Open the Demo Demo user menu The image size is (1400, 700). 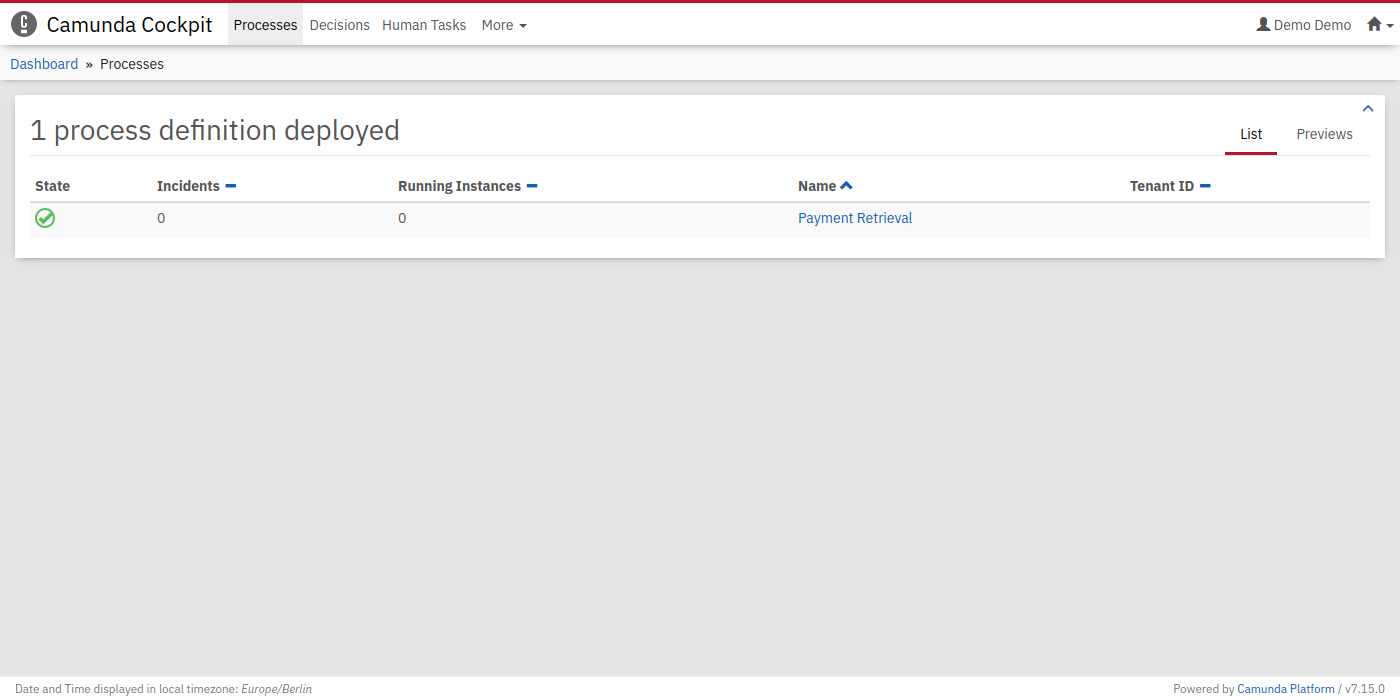click(x=1304, y=25)
